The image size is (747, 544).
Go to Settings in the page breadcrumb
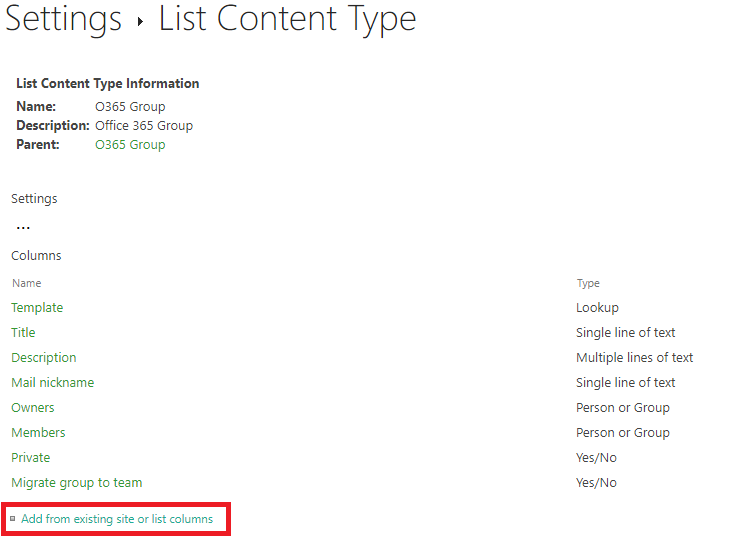click(63, 20)
